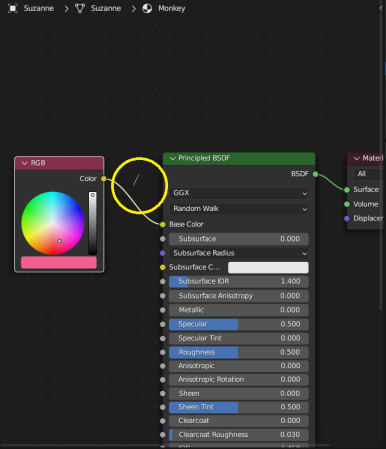Click the Clearcoat Roughness slider
386x449 pixels.
(x=239, y=435)
